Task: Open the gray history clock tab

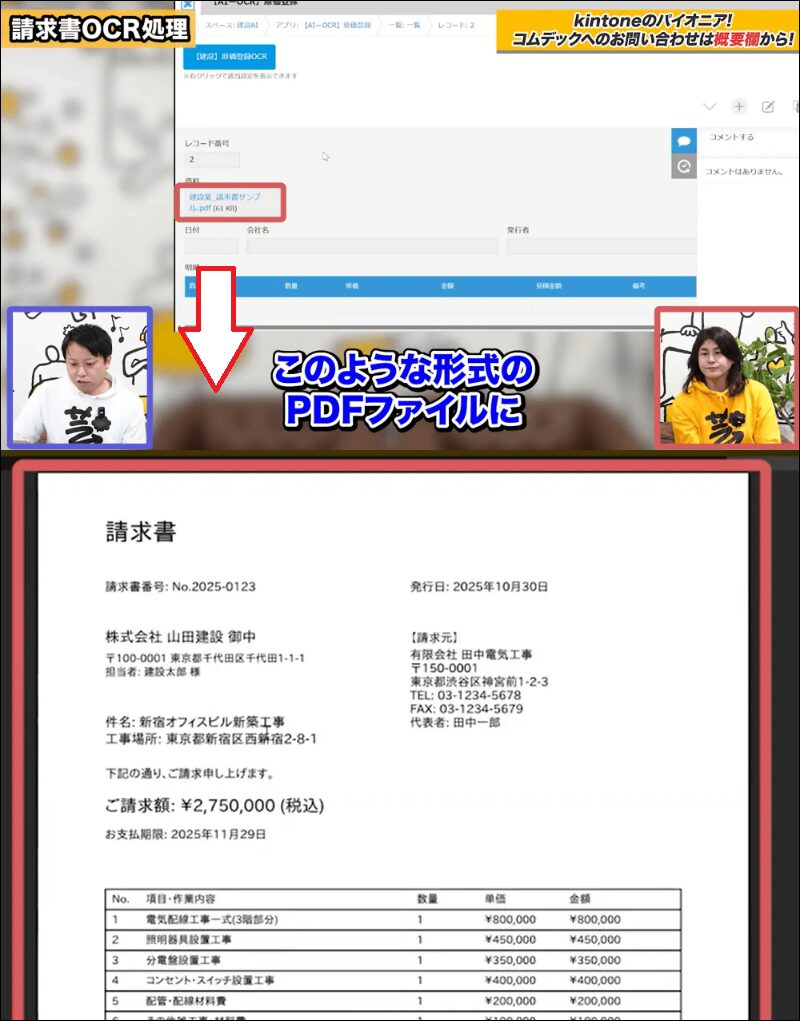Action: (x=684, y=167)
